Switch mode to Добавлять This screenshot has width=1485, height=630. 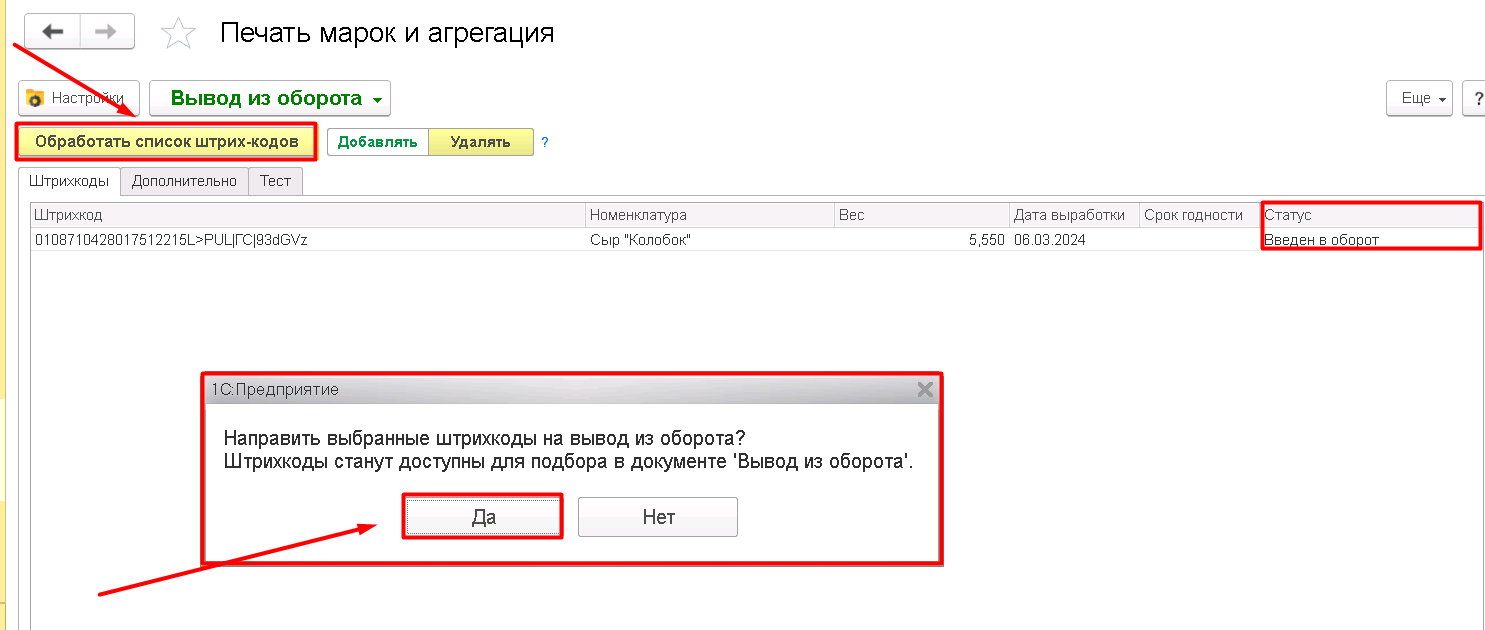(377, 142)
